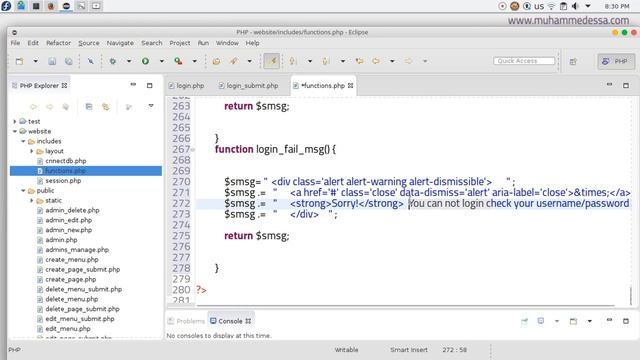The width and height of the screenshot is (640, 360).
Task: Close the functions.php editor tab
Action: (351, 86)
